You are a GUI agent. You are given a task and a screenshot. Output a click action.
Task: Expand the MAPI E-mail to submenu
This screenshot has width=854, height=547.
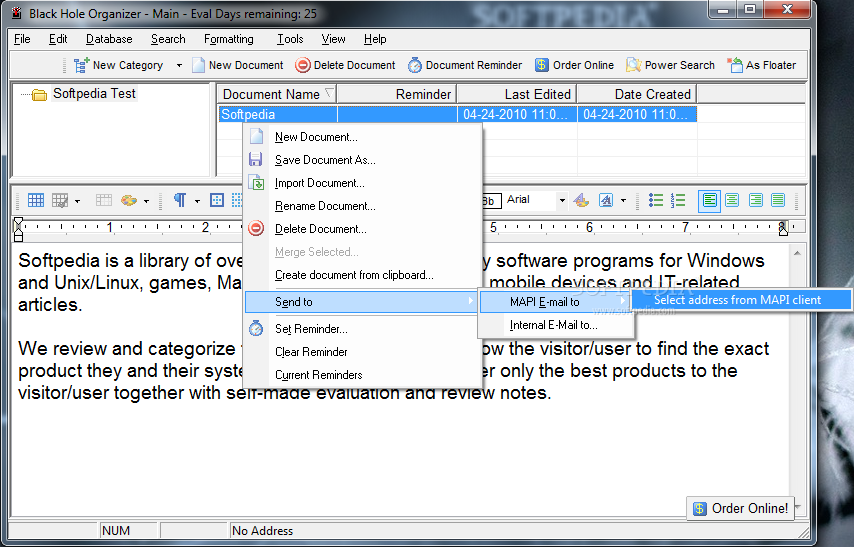pos(554,302)
